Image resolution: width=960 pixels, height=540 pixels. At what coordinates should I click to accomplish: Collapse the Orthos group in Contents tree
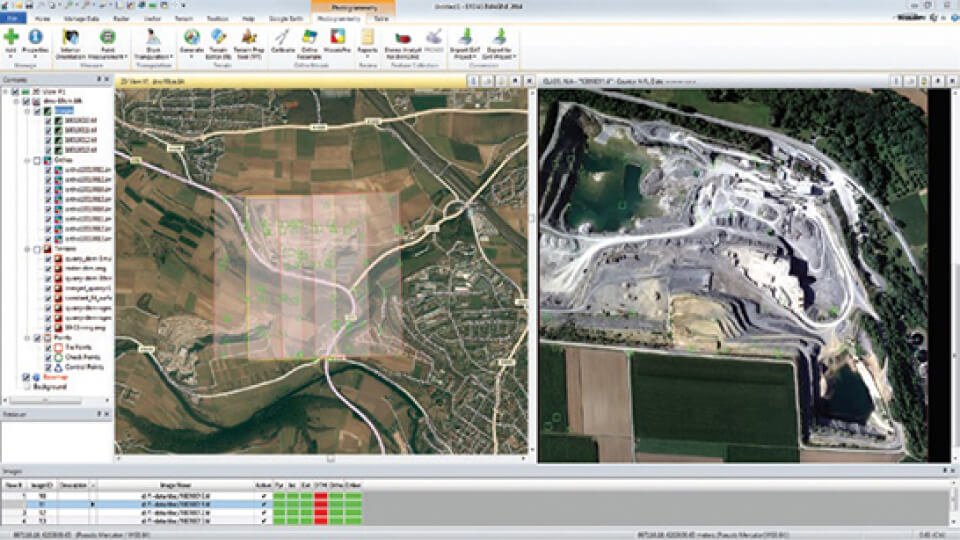(29, 160)
